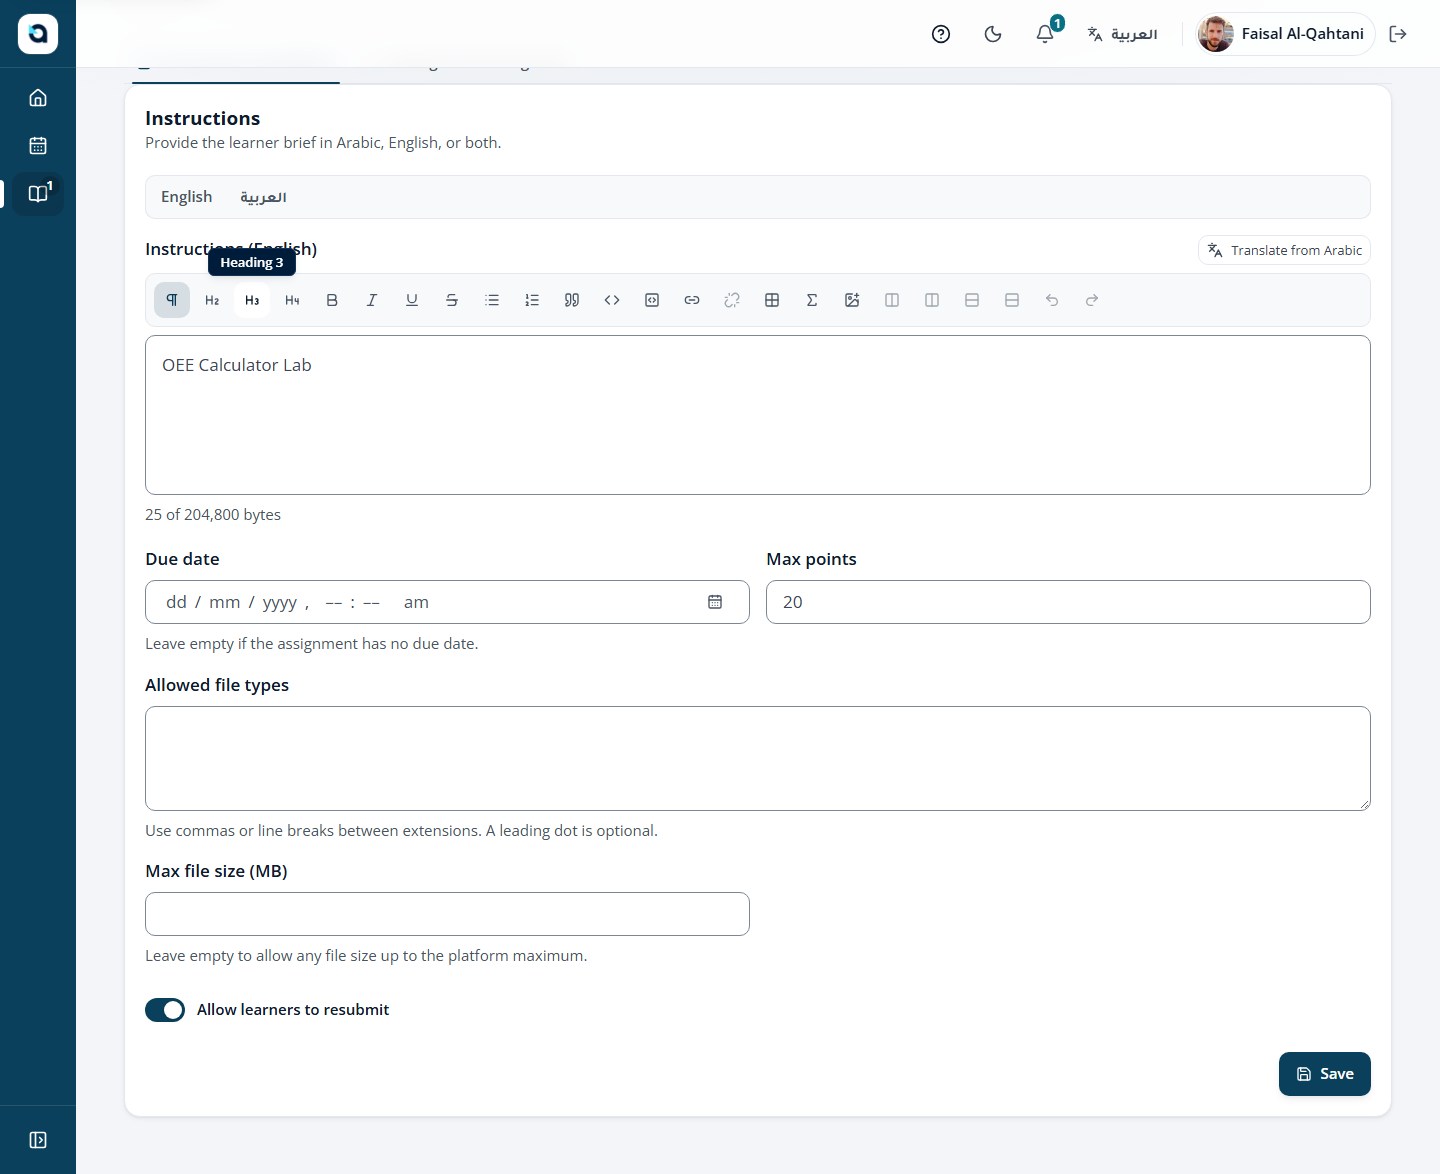Toggle Allow learners to resubmit
Screen dimensions: 1440x1174
165,1010
